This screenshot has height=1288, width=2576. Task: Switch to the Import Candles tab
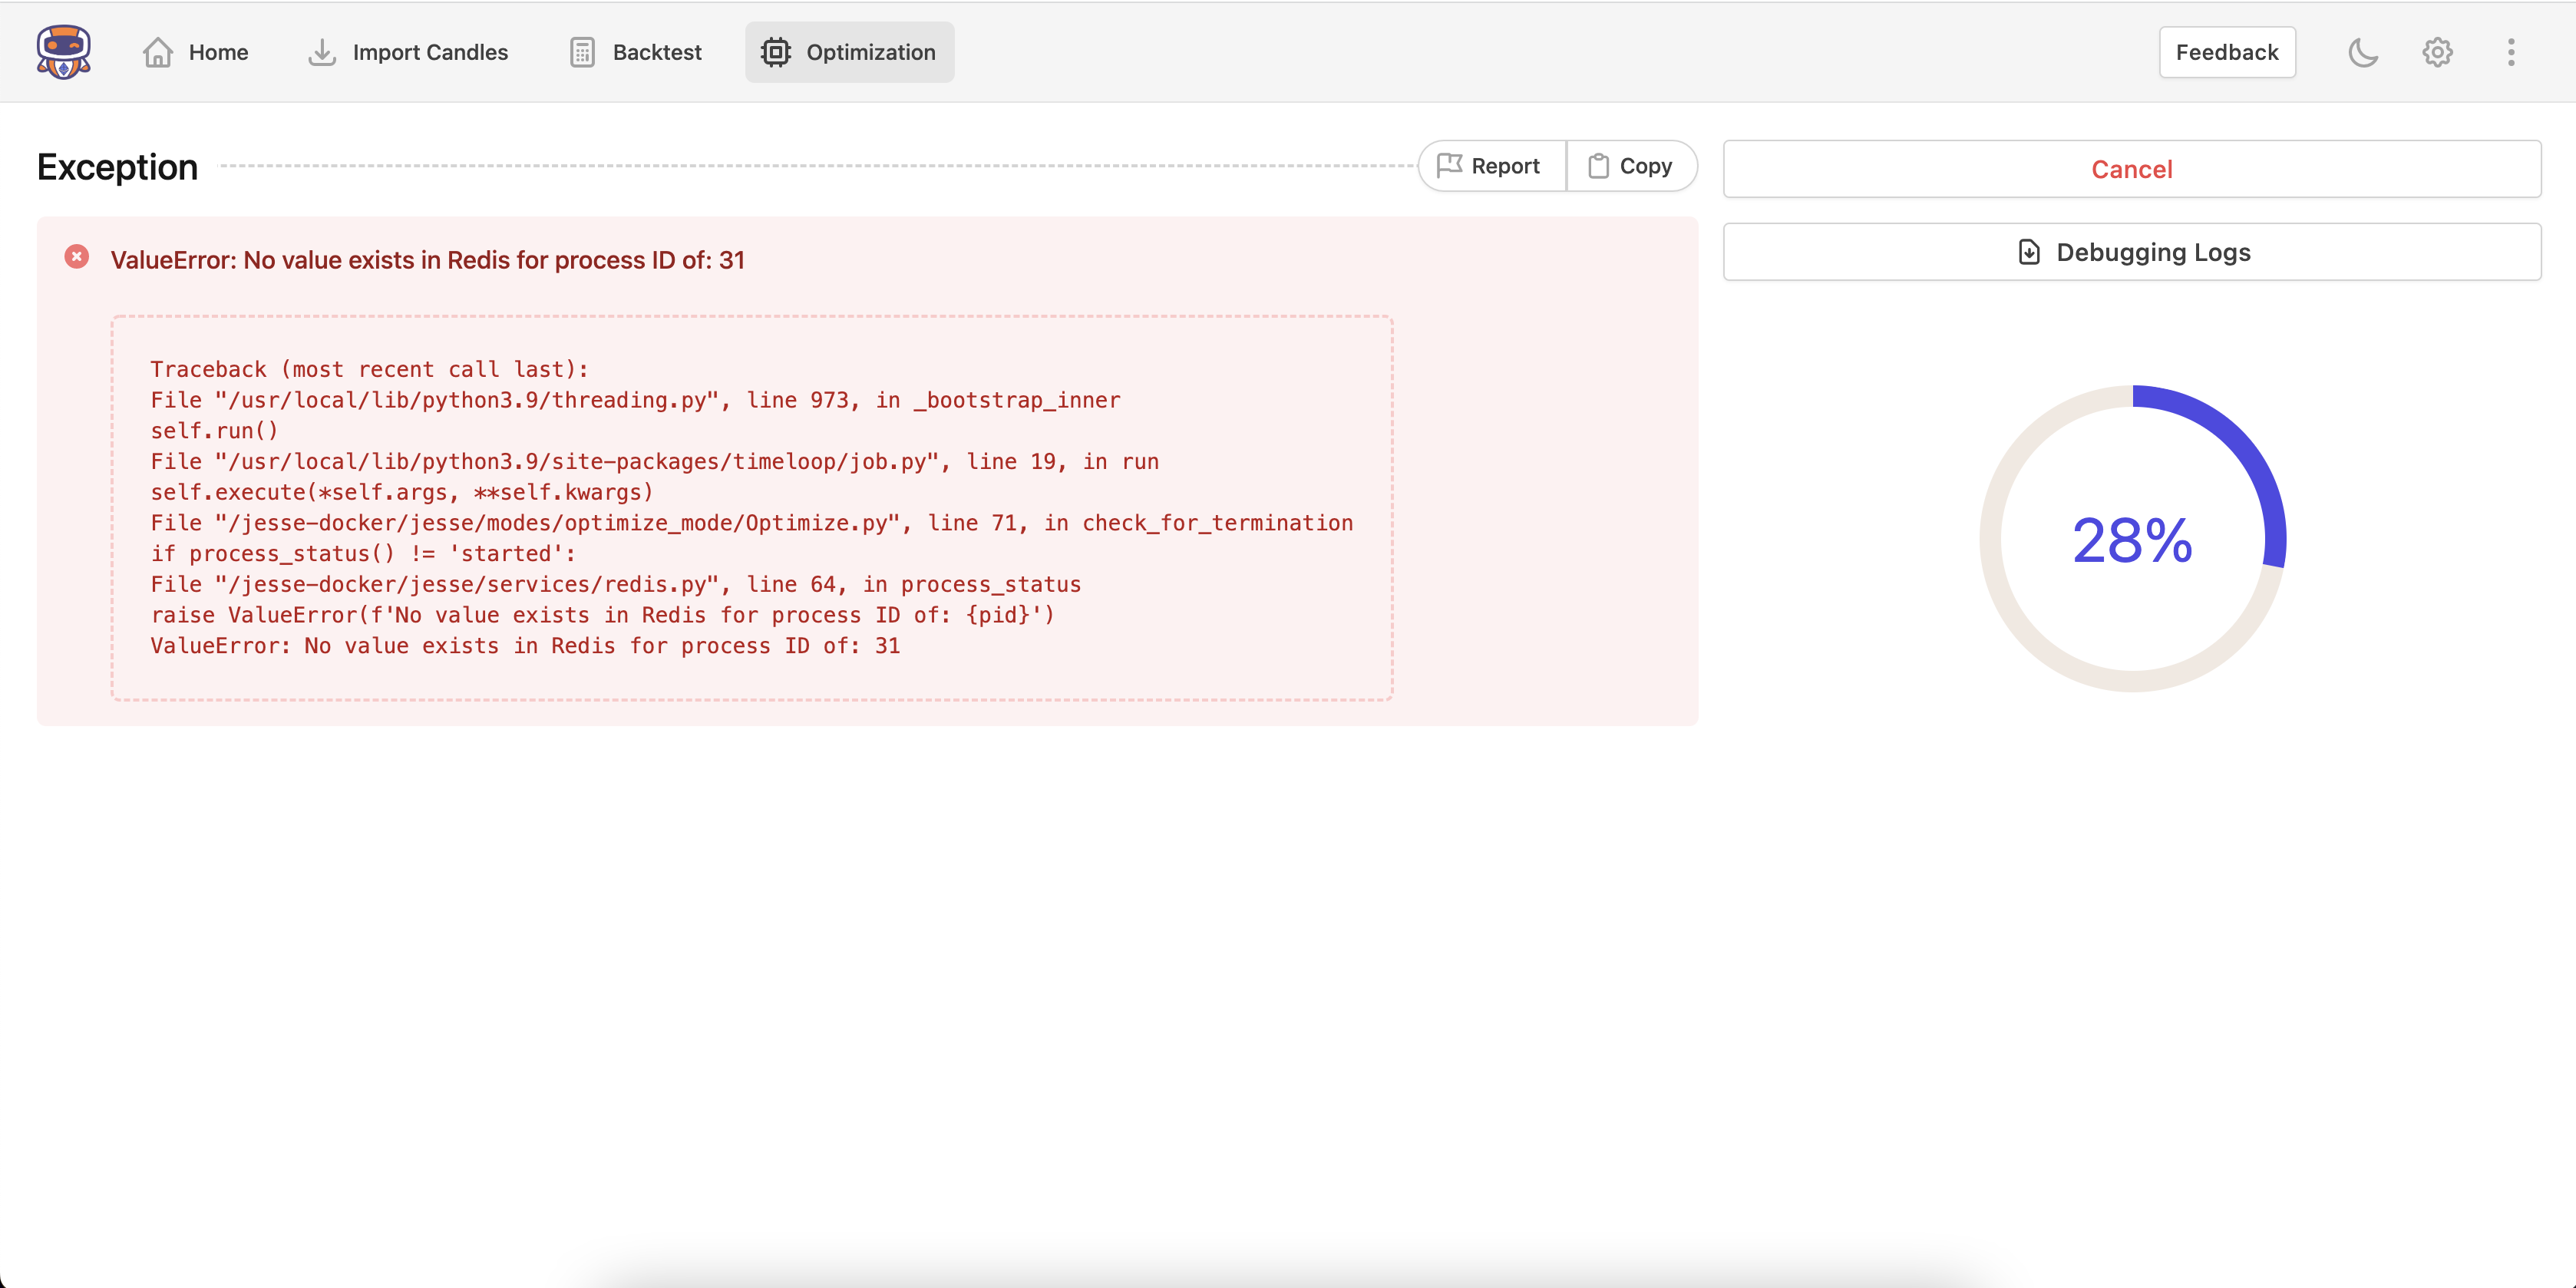point(407,51)
